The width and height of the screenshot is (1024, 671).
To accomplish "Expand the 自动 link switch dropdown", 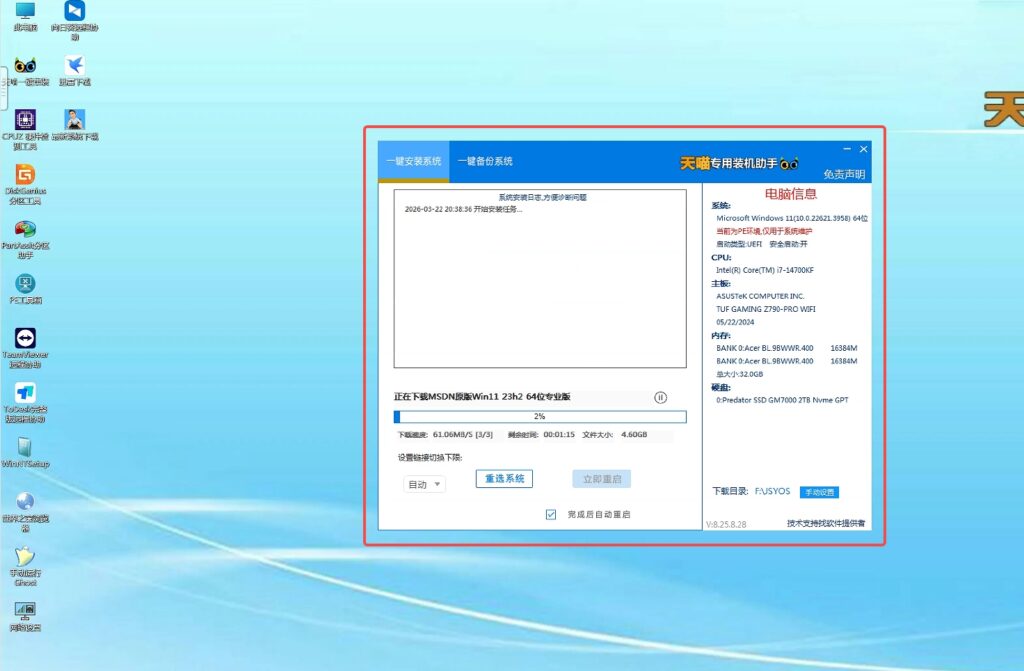I will point(425,484).
